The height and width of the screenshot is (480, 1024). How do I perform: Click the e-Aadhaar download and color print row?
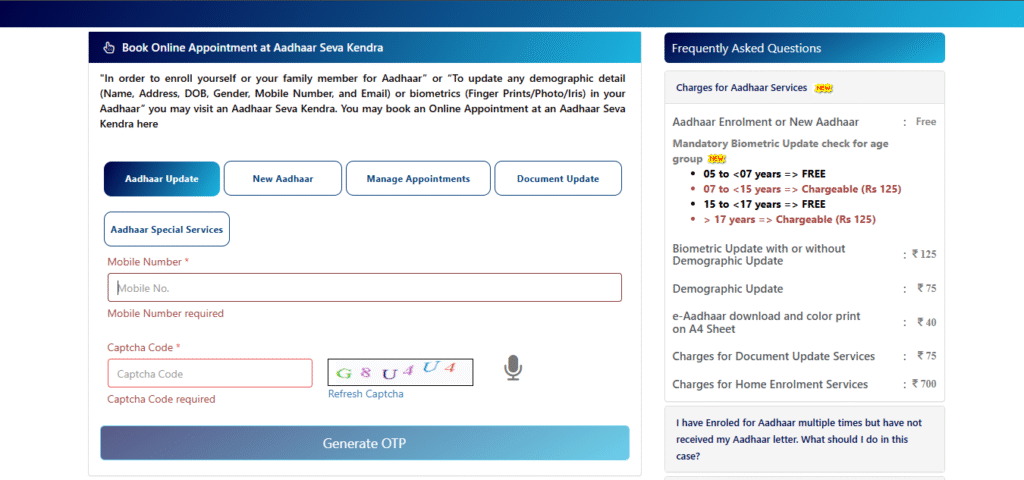point(766,322)
